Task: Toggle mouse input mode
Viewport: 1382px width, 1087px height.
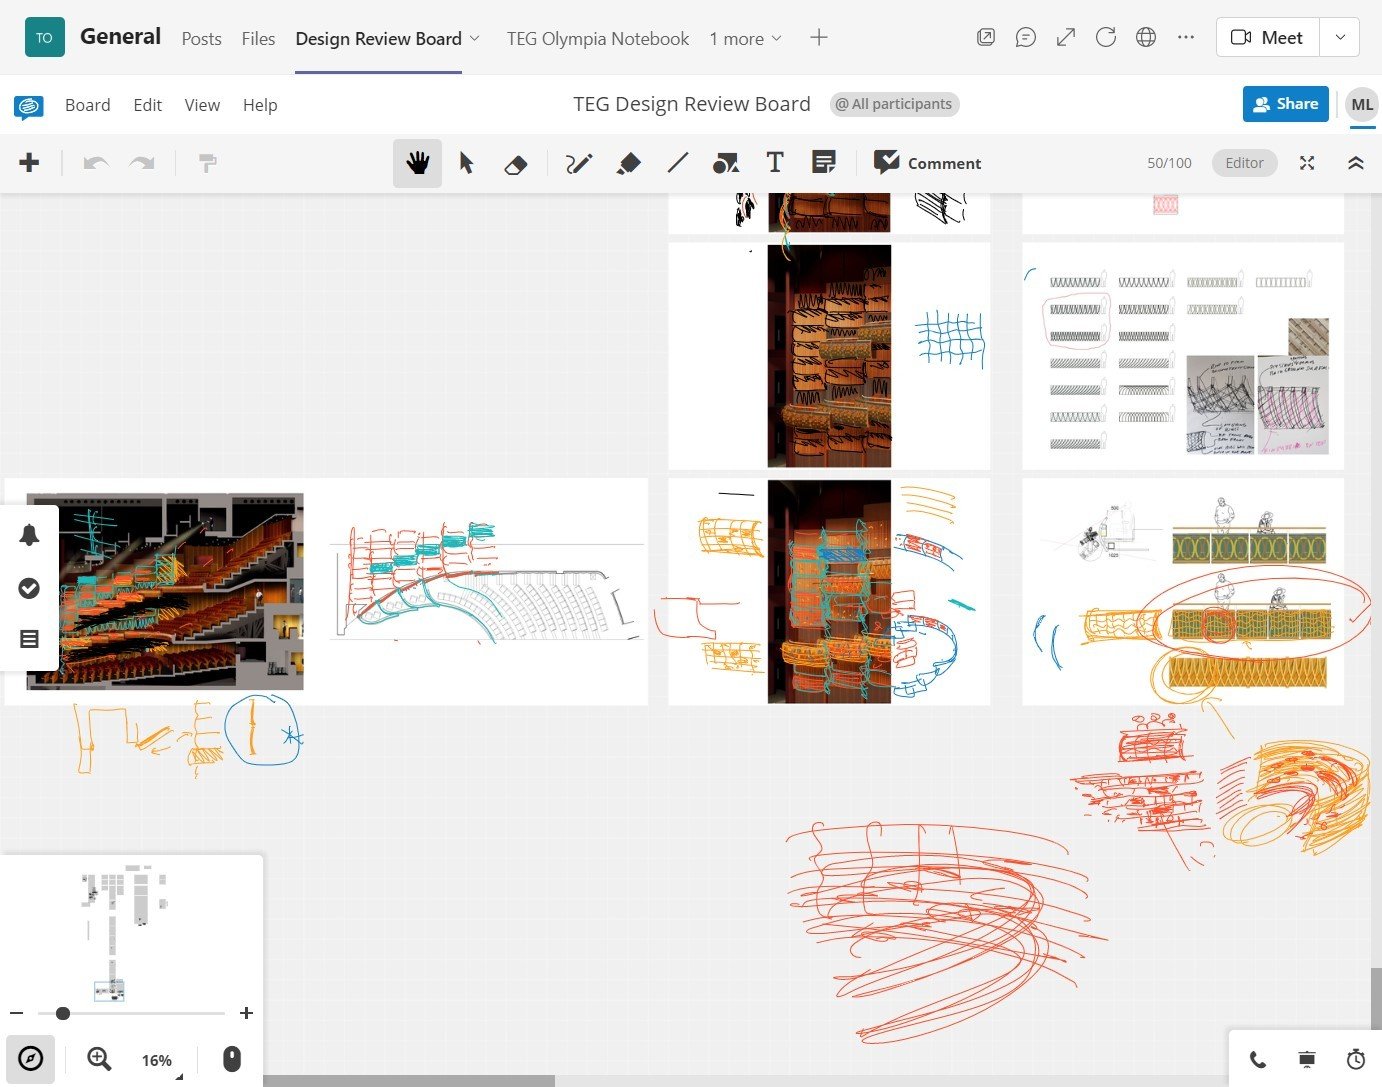Action: 232,1059
